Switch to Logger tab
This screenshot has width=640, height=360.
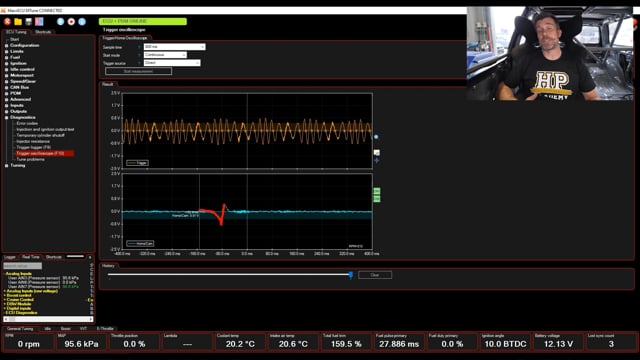click(x=10, y=257)
